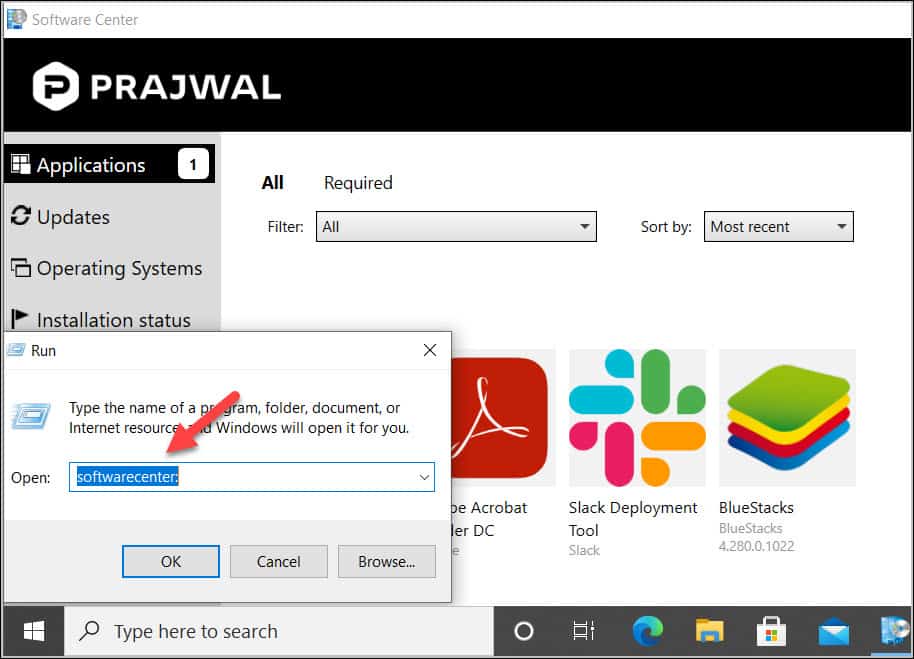Open the Applications section in Software Center
Screen dimensions: 914x659
[x=110, y=164]
